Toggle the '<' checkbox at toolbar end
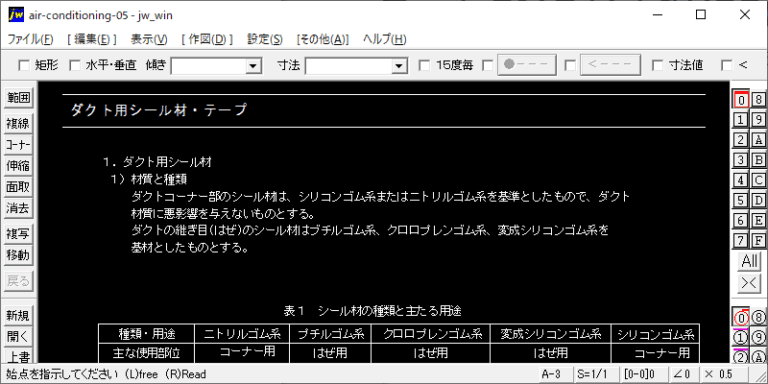Image resolution: width=768 pixels, height=384 pixels. 727,65
